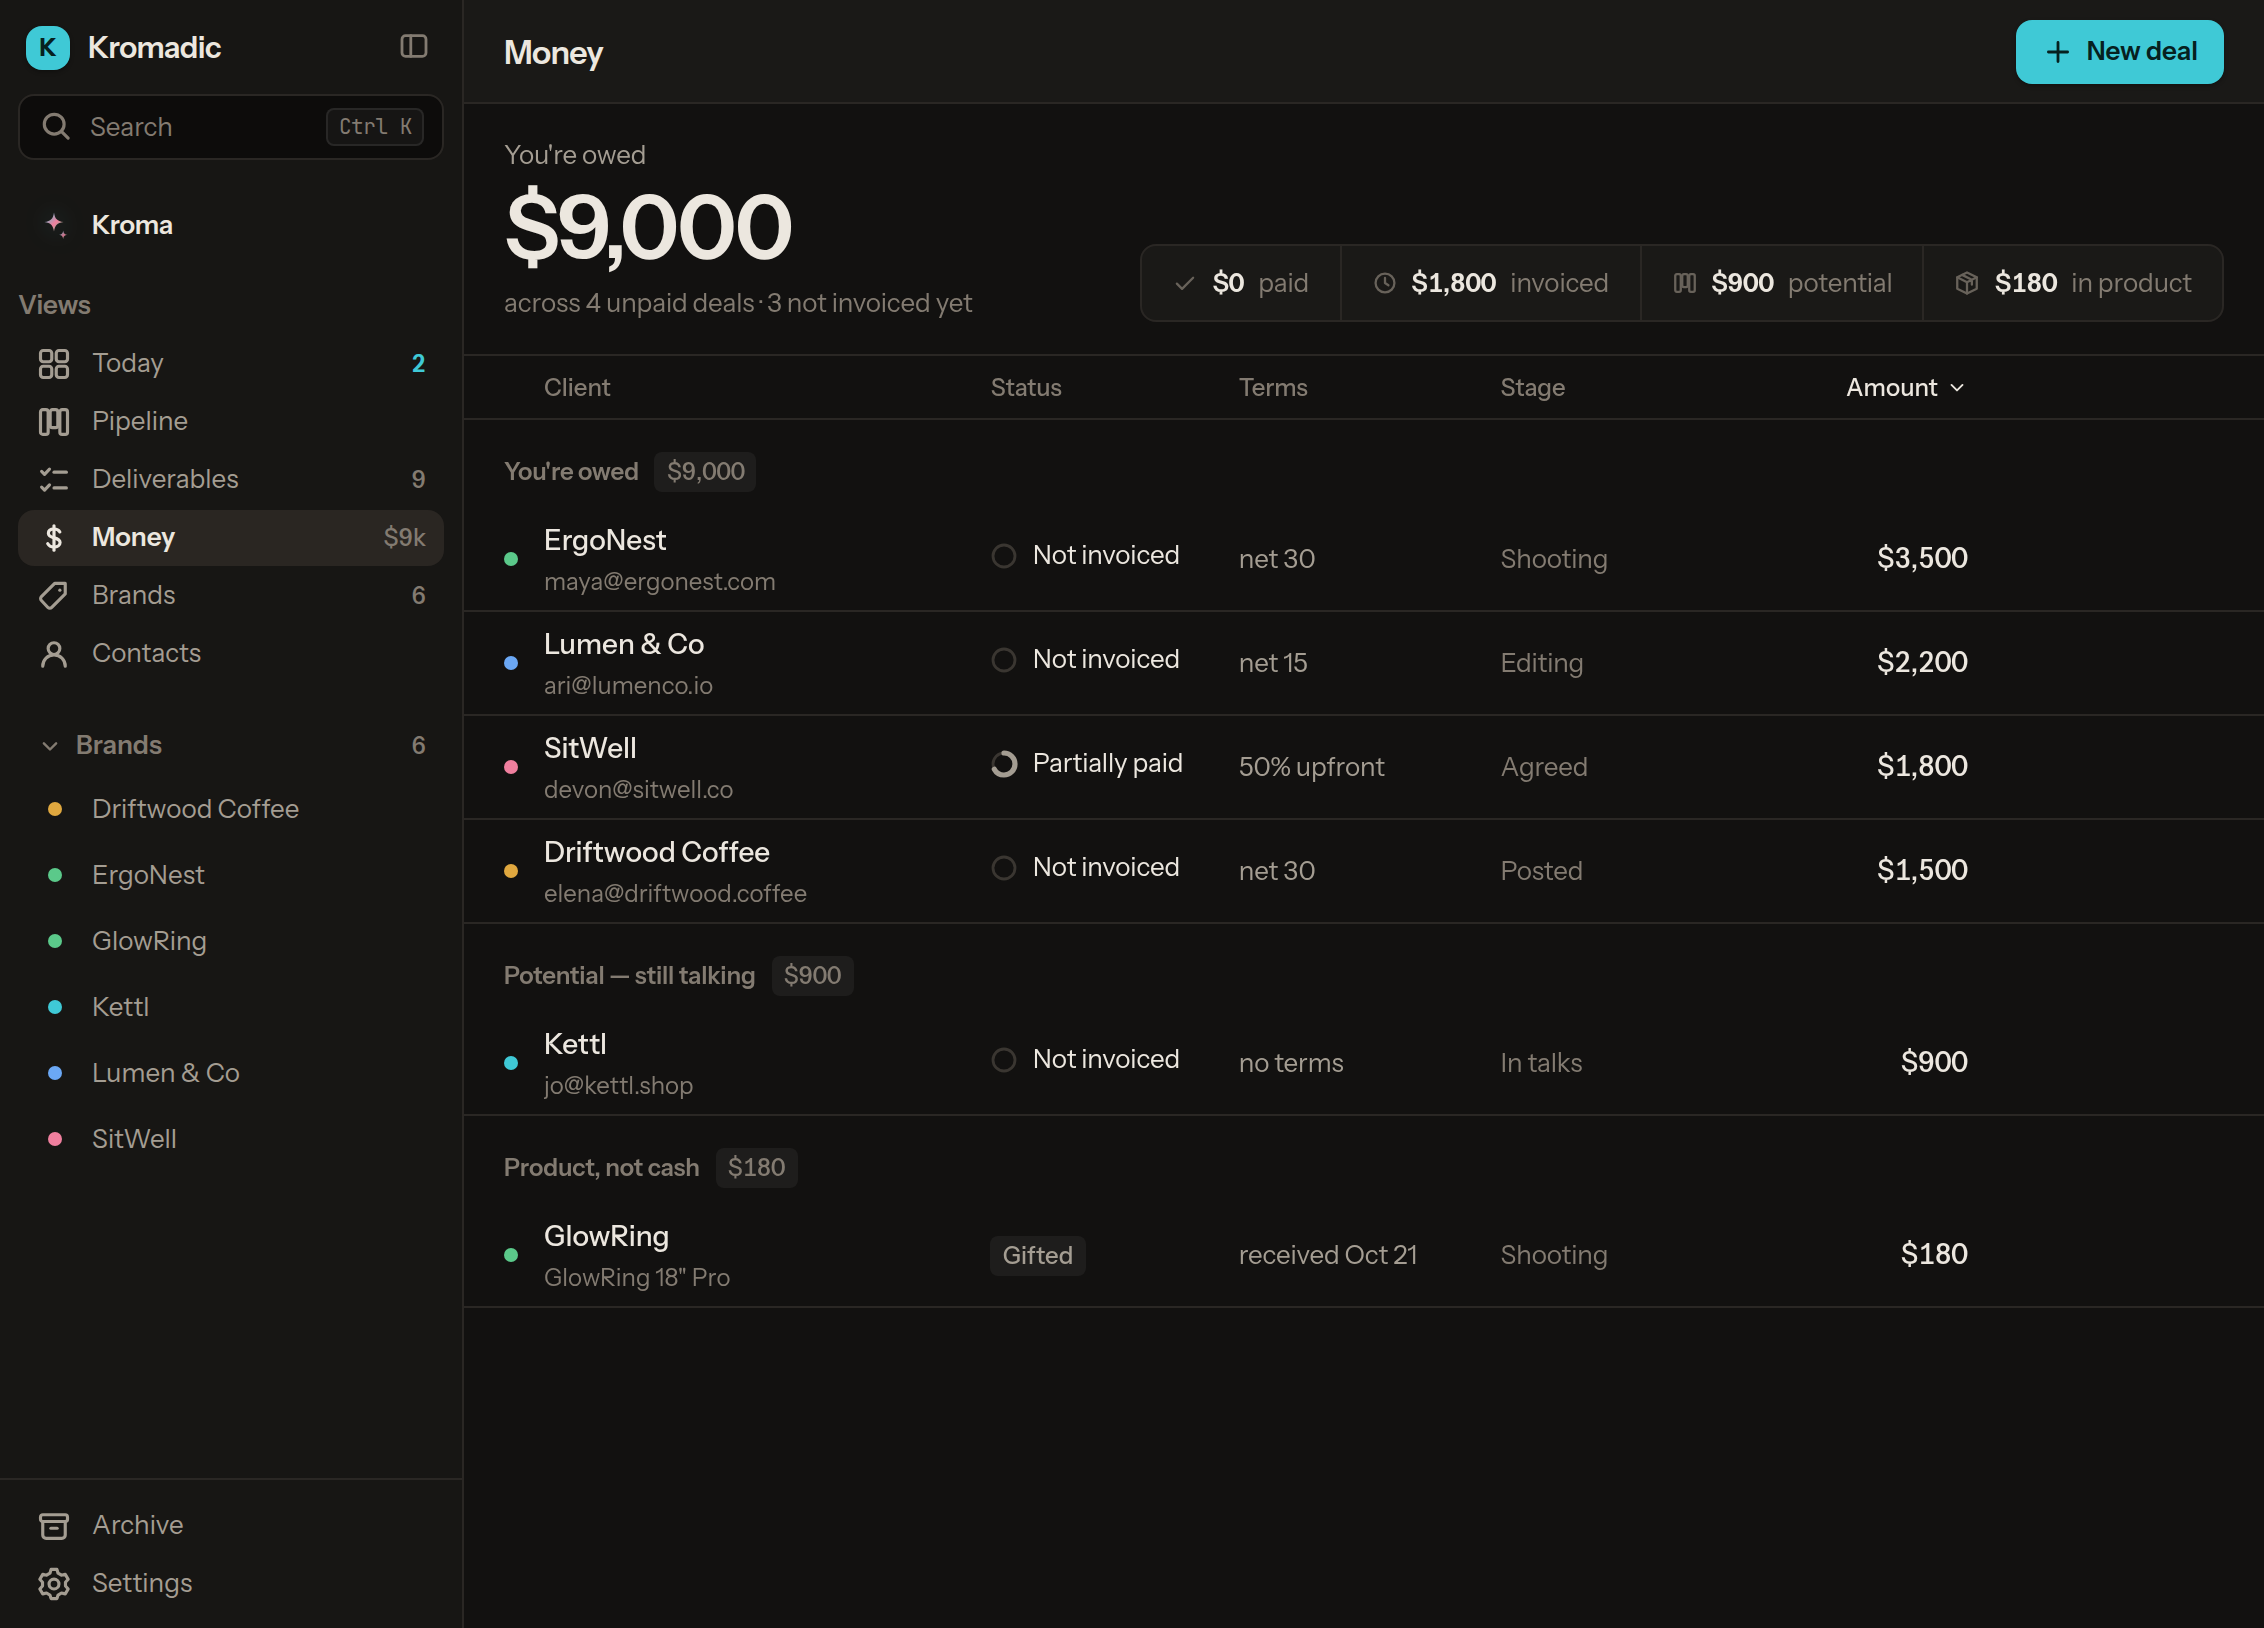Open the Today view
The image size is (2264, 1628).
tap(231, 363)
